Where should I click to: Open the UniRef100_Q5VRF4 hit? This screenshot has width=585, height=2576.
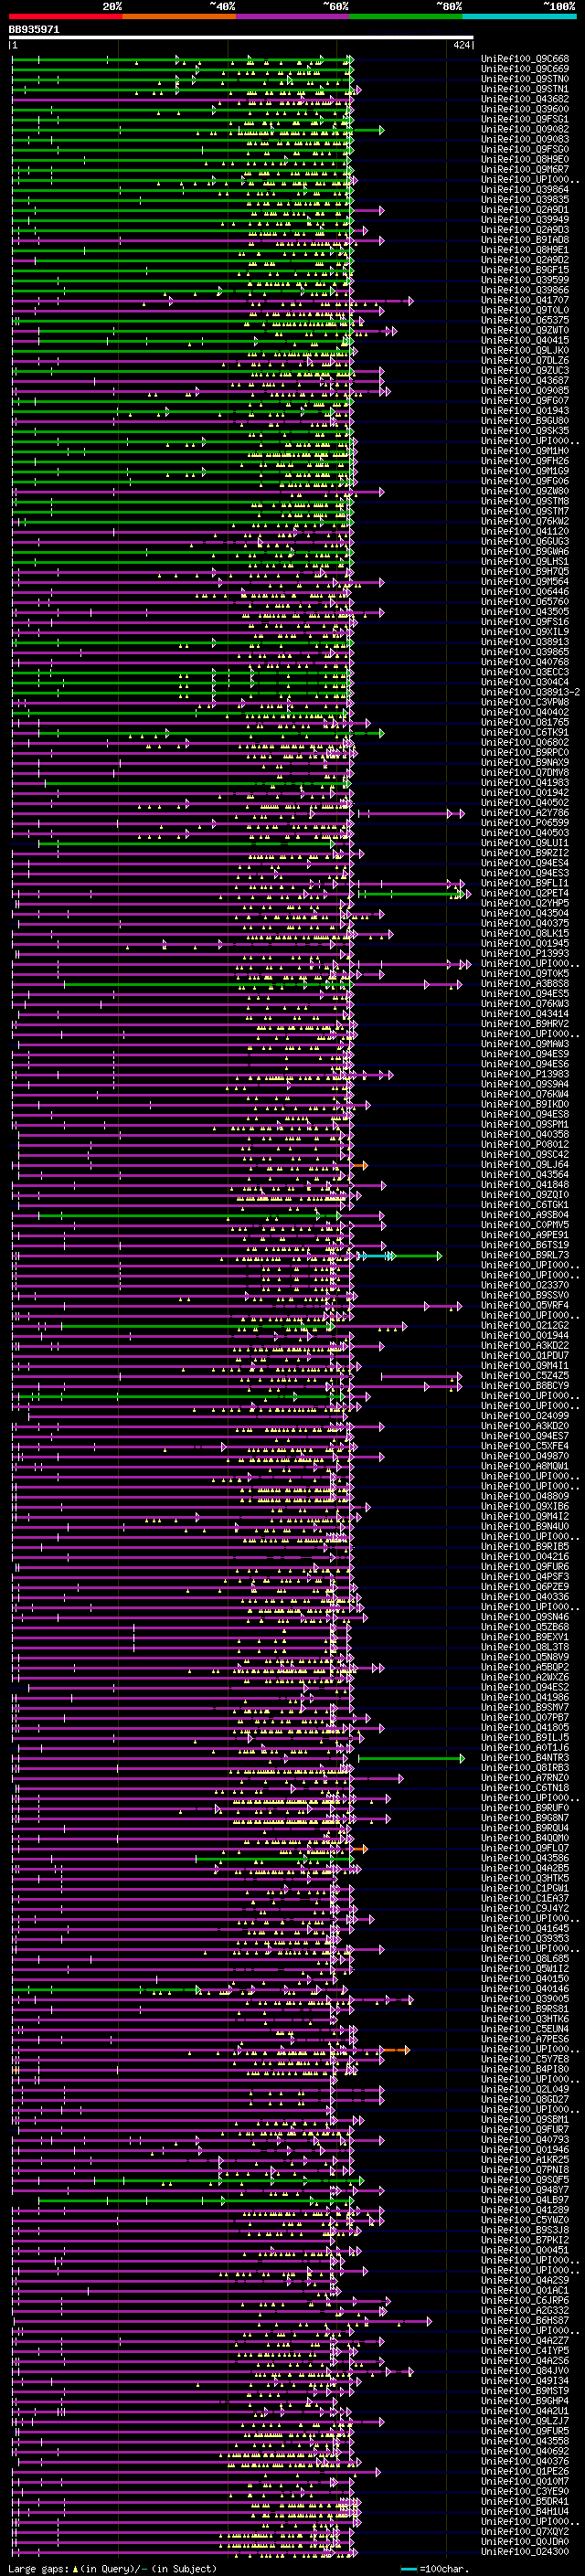pos(525,1305)
